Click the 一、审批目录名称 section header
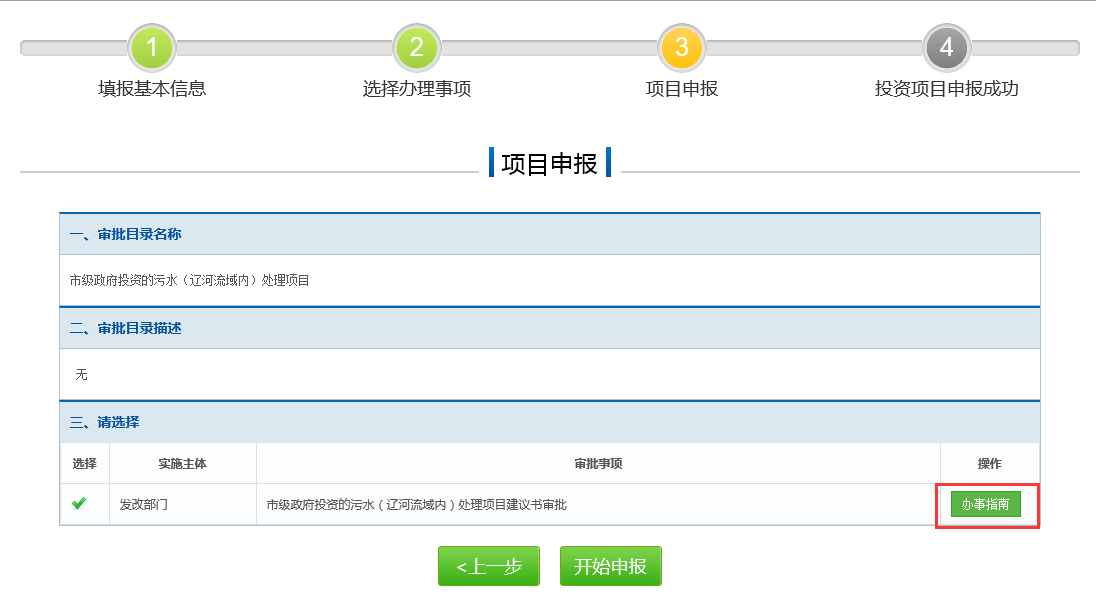 [126, 235]
